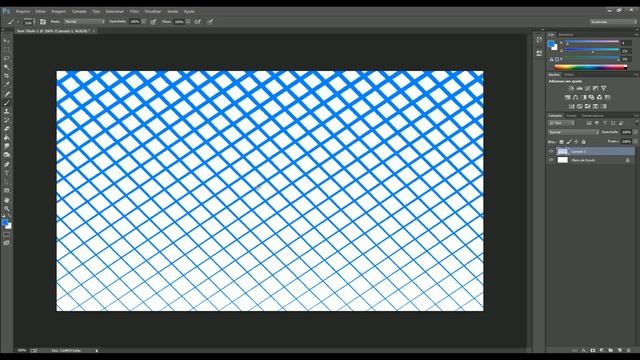Select the Paint Bucket tool
The image size is (640, 360).
pyautogui.click(x=7, y=138)
